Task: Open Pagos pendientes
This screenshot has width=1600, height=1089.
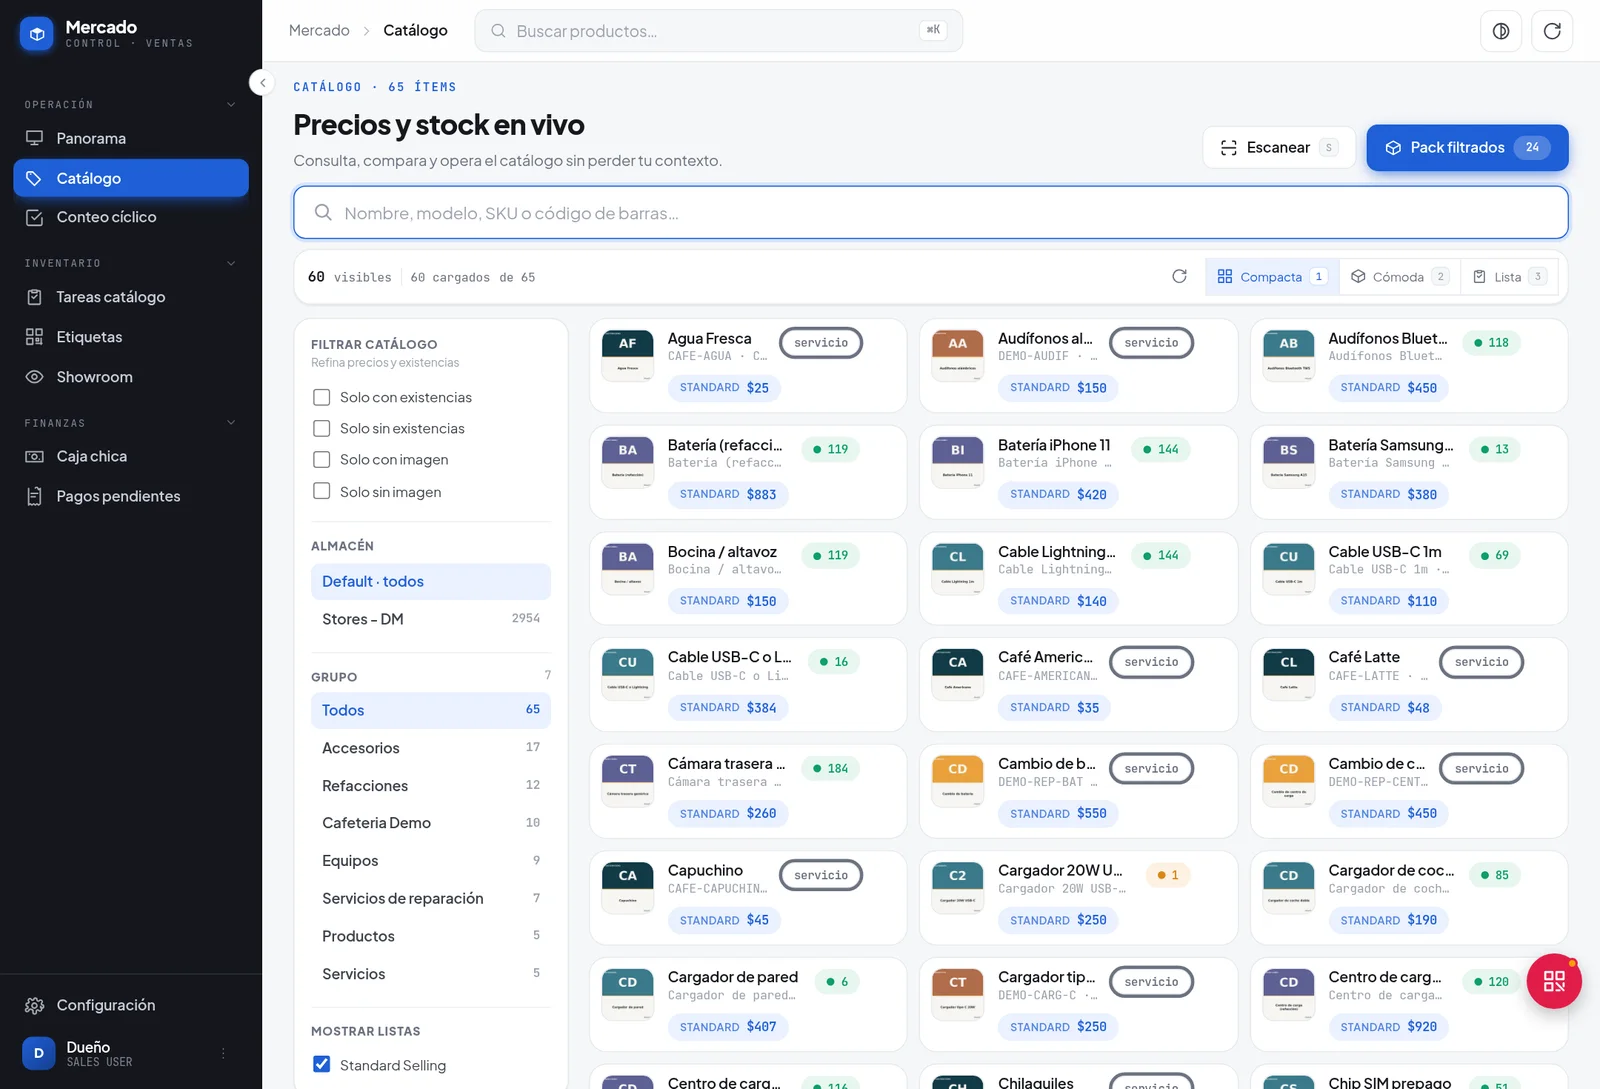Action: tap(131, 496)
